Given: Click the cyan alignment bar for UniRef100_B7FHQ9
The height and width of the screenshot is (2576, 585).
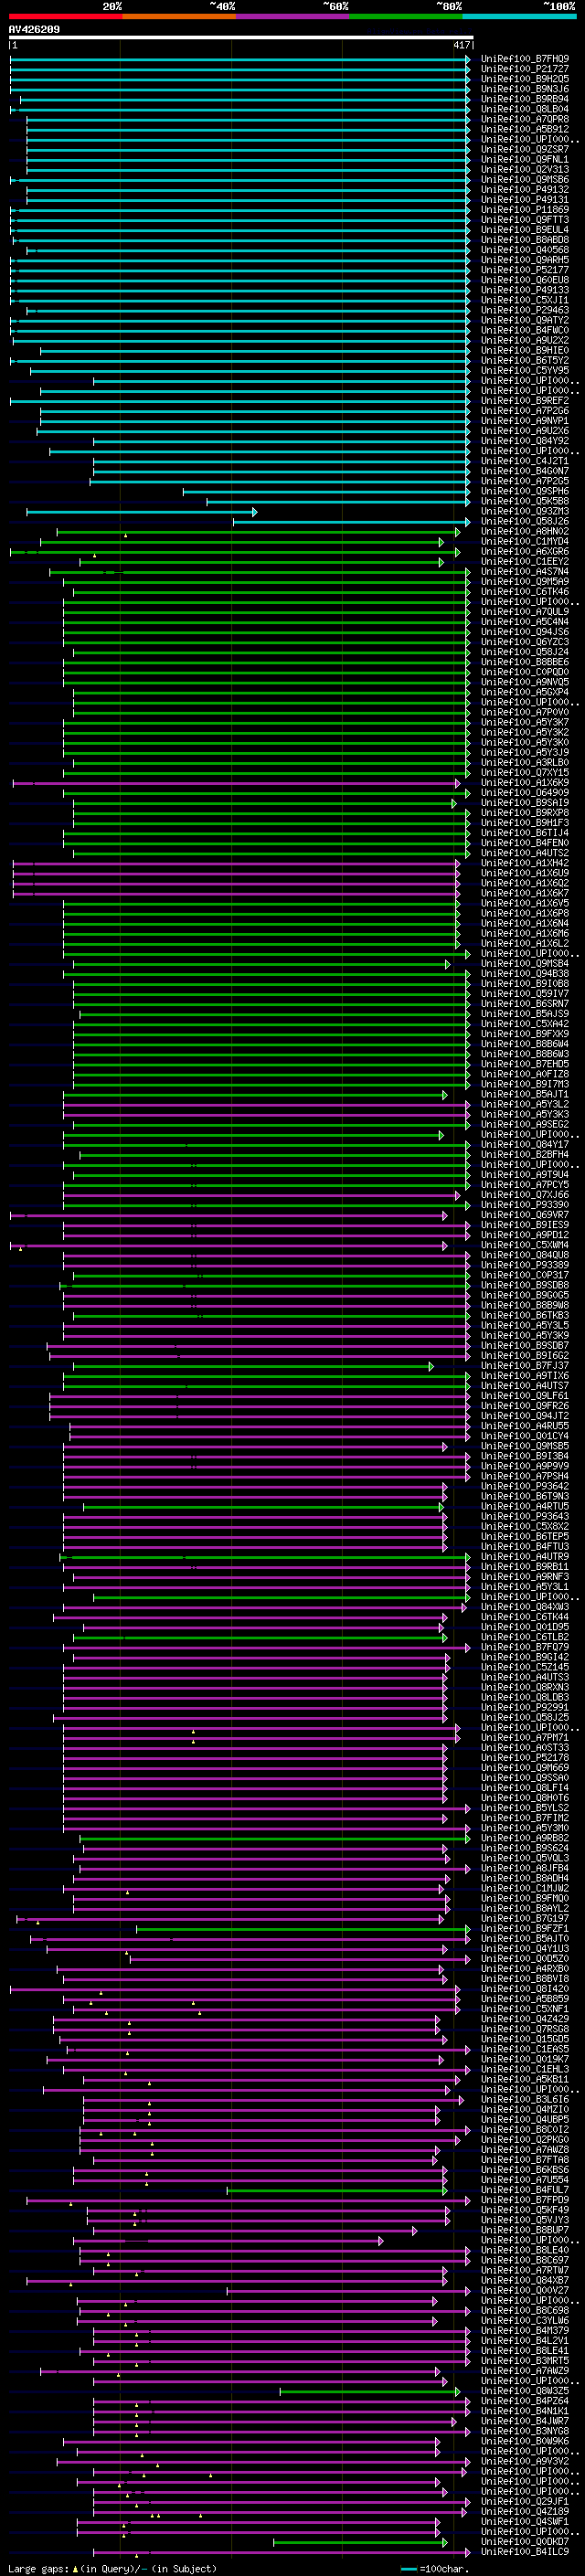Looking at the screenshot, I should pos(240,59).
